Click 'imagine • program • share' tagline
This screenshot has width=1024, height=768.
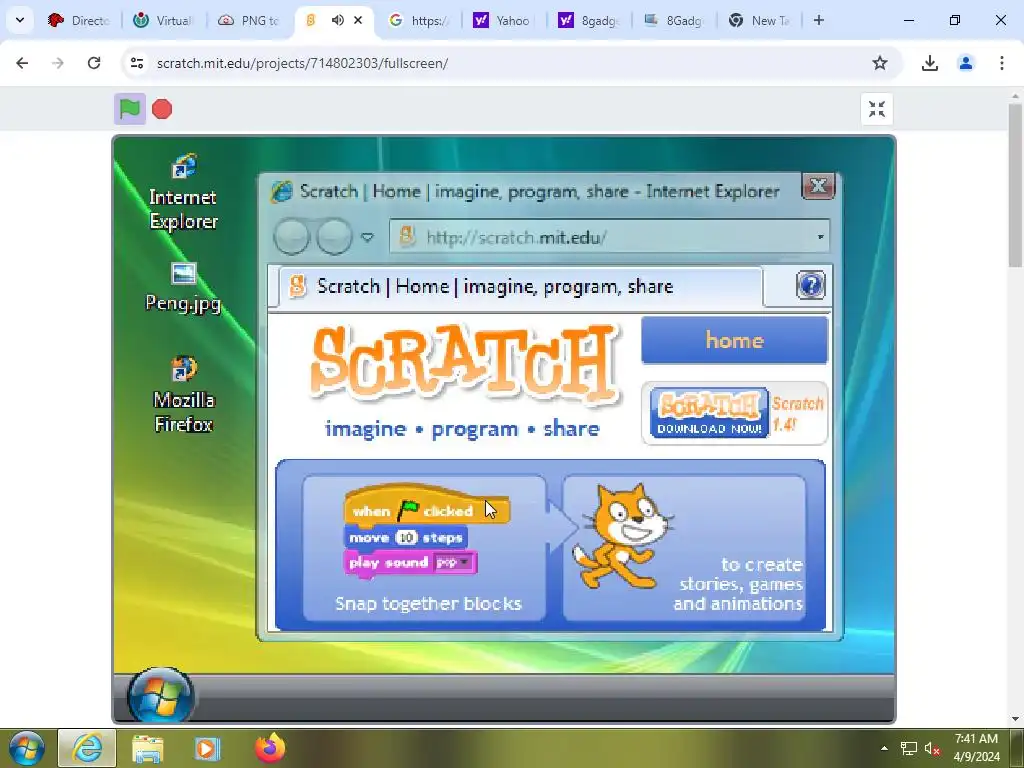coord(462,429)
